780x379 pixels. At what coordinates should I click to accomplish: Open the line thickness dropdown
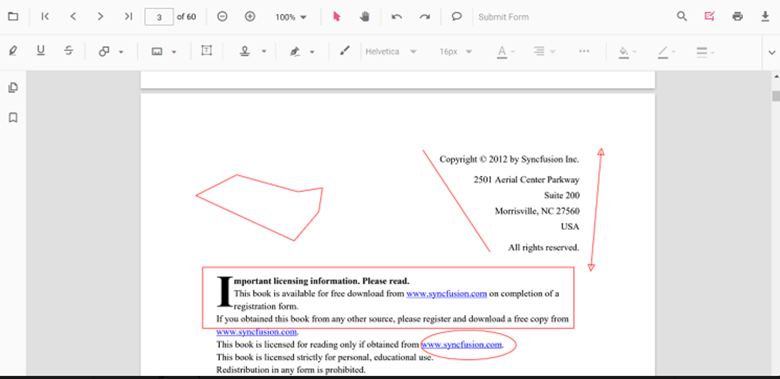click(x=705, y=51)
